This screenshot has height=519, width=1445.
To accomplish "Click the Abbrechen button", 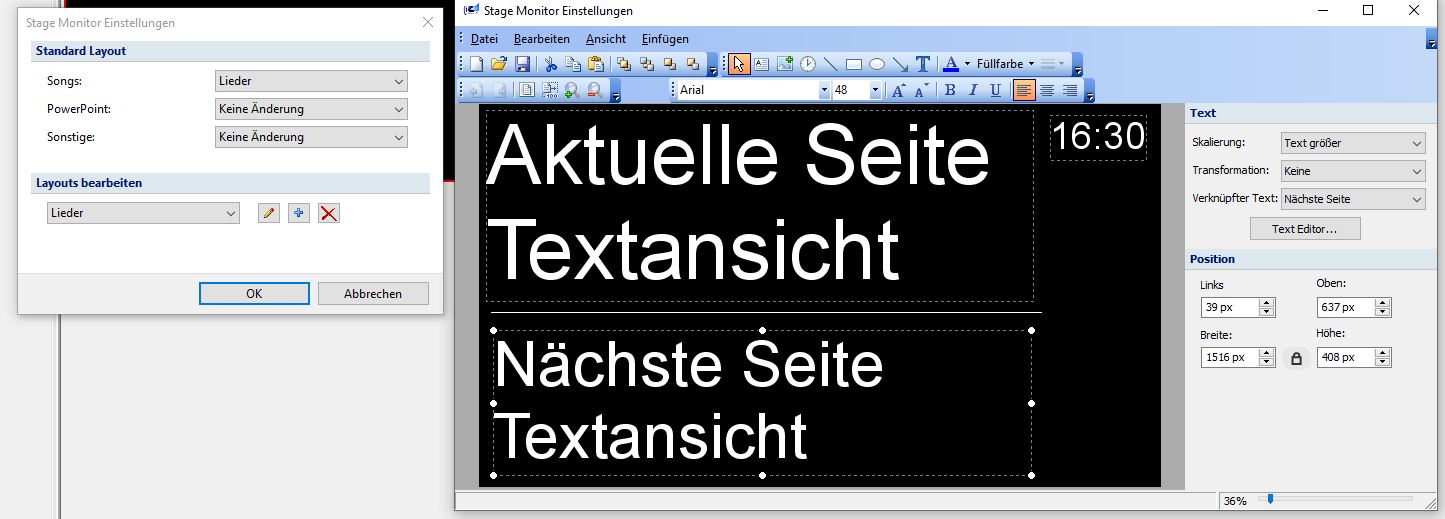I will click(x=373, y=293).
